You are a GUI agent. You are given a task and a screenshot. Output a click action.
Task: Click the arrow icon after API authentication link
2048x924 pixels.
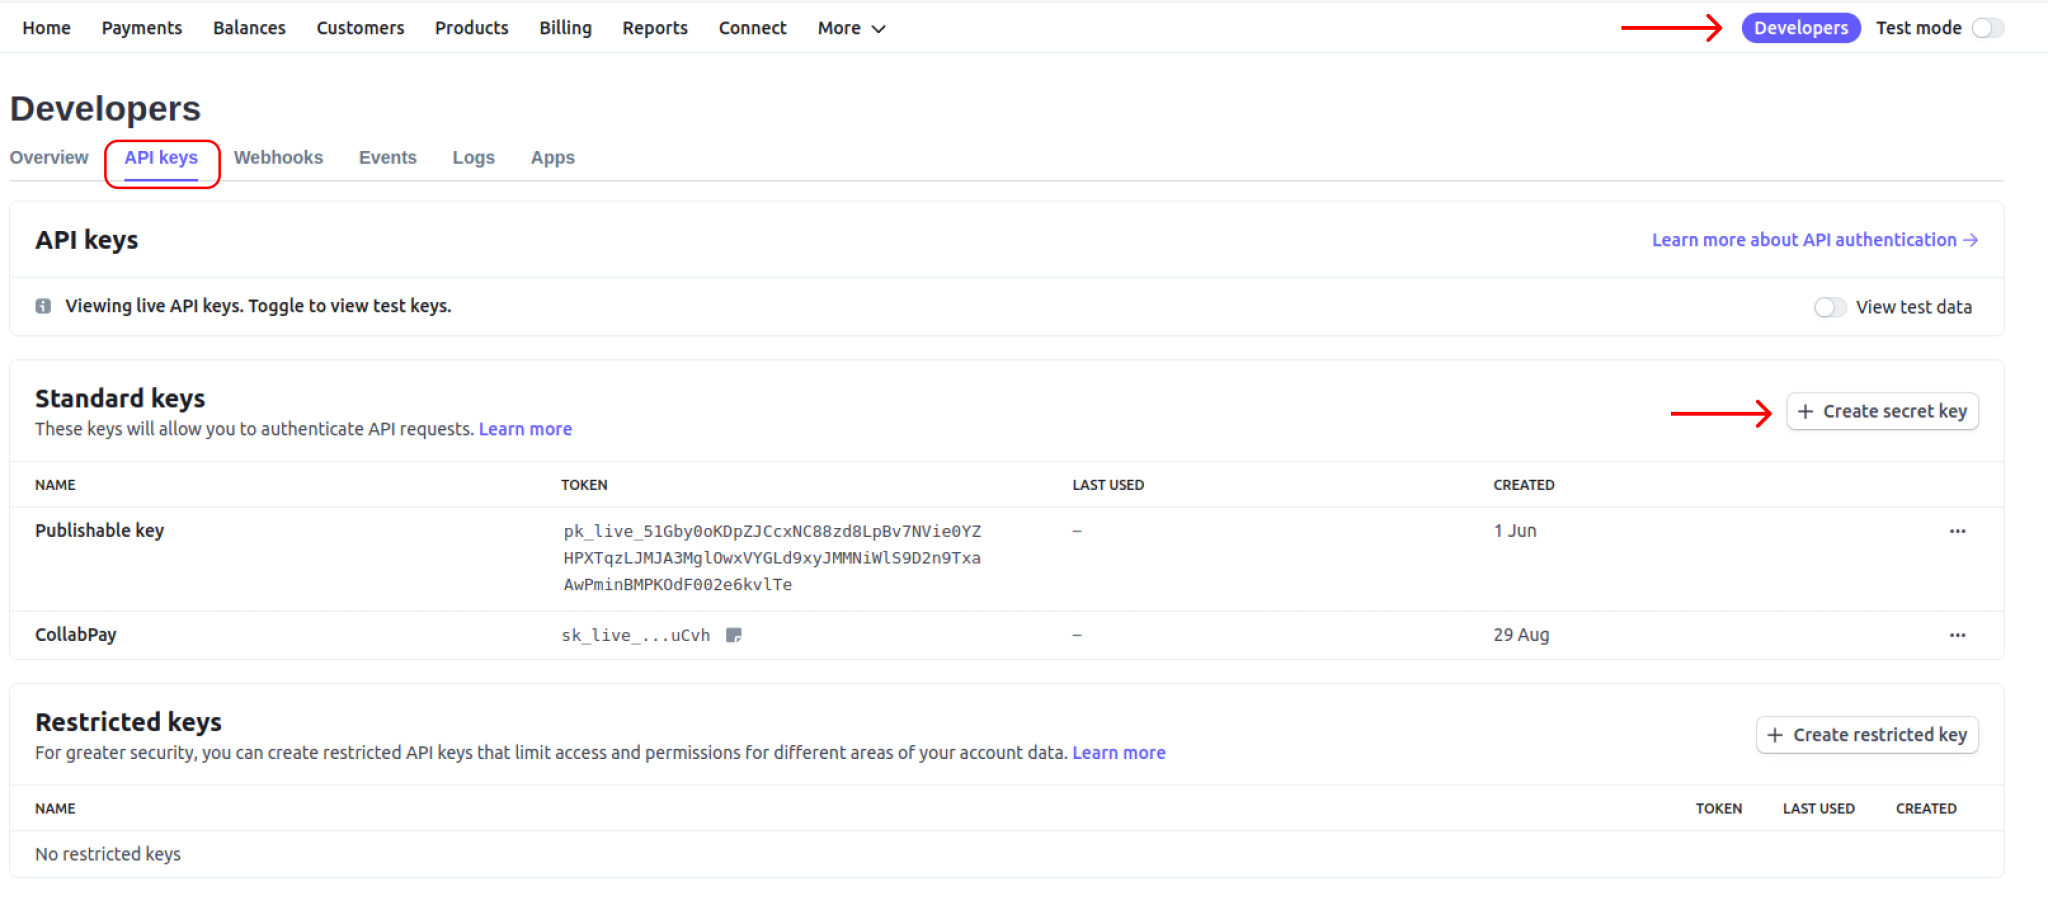[x=1971, y=240]
